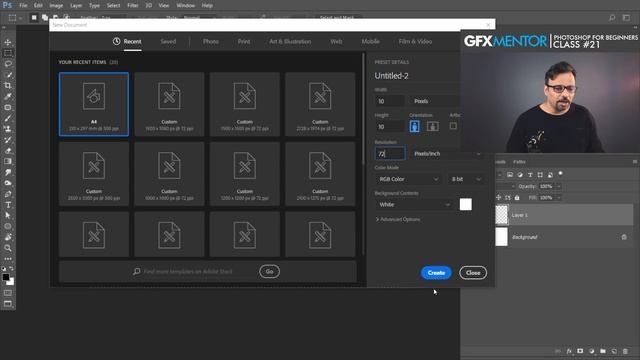
Task: Select the Path Selection arrow tool
Action: coord(8,216)
